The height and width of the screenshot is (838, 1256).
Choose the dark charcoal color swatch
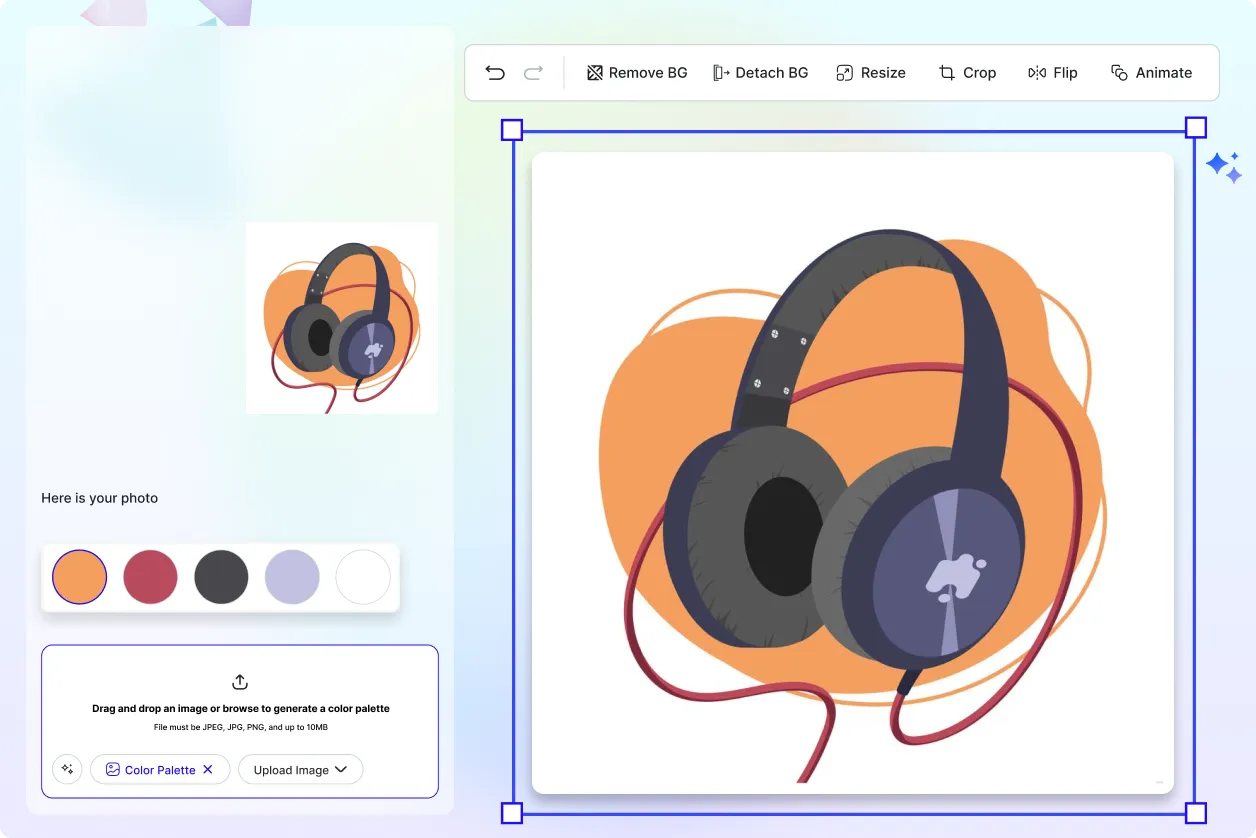(x=221, y=577)
